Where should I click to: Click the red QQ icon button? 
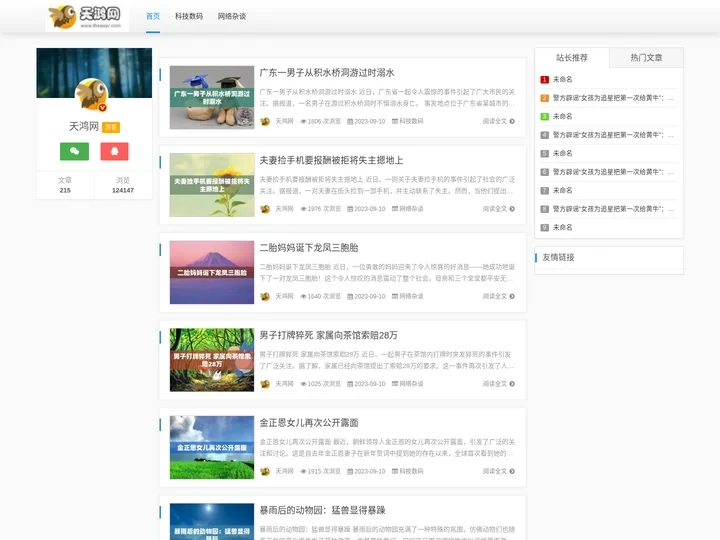[114, 151]
